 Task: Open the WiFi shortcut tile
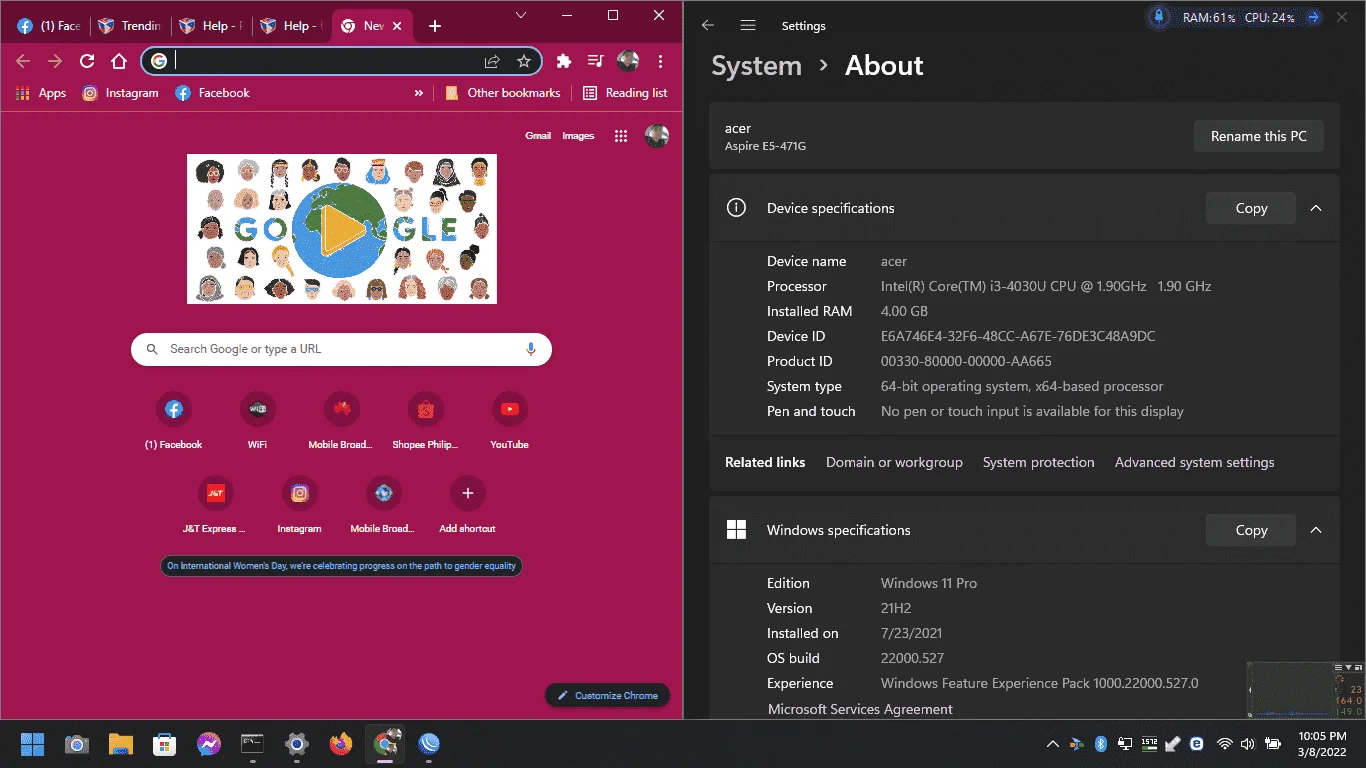258,420
